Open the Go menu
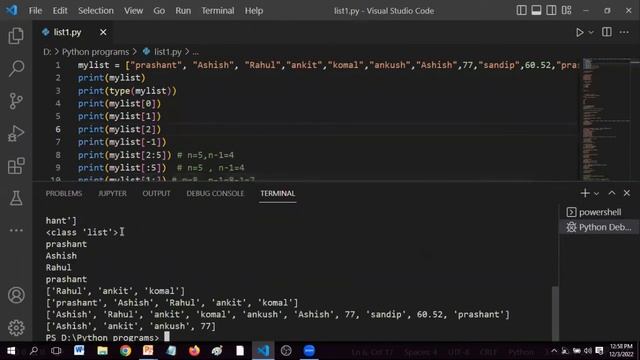The height and width of the screenshot is (360, 640). click(159, 11)
